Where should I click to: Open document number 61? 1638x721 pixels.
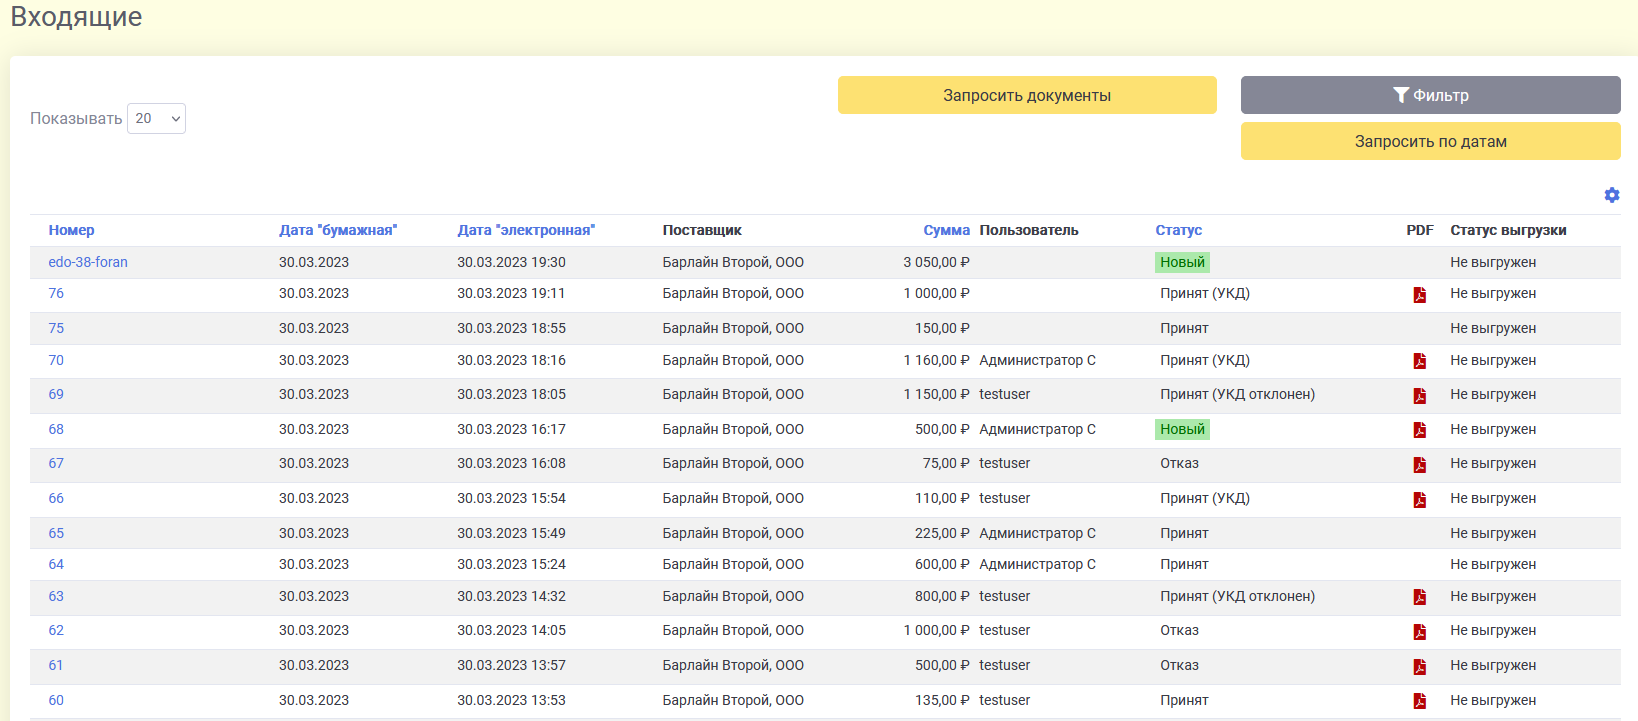[56, 665]
